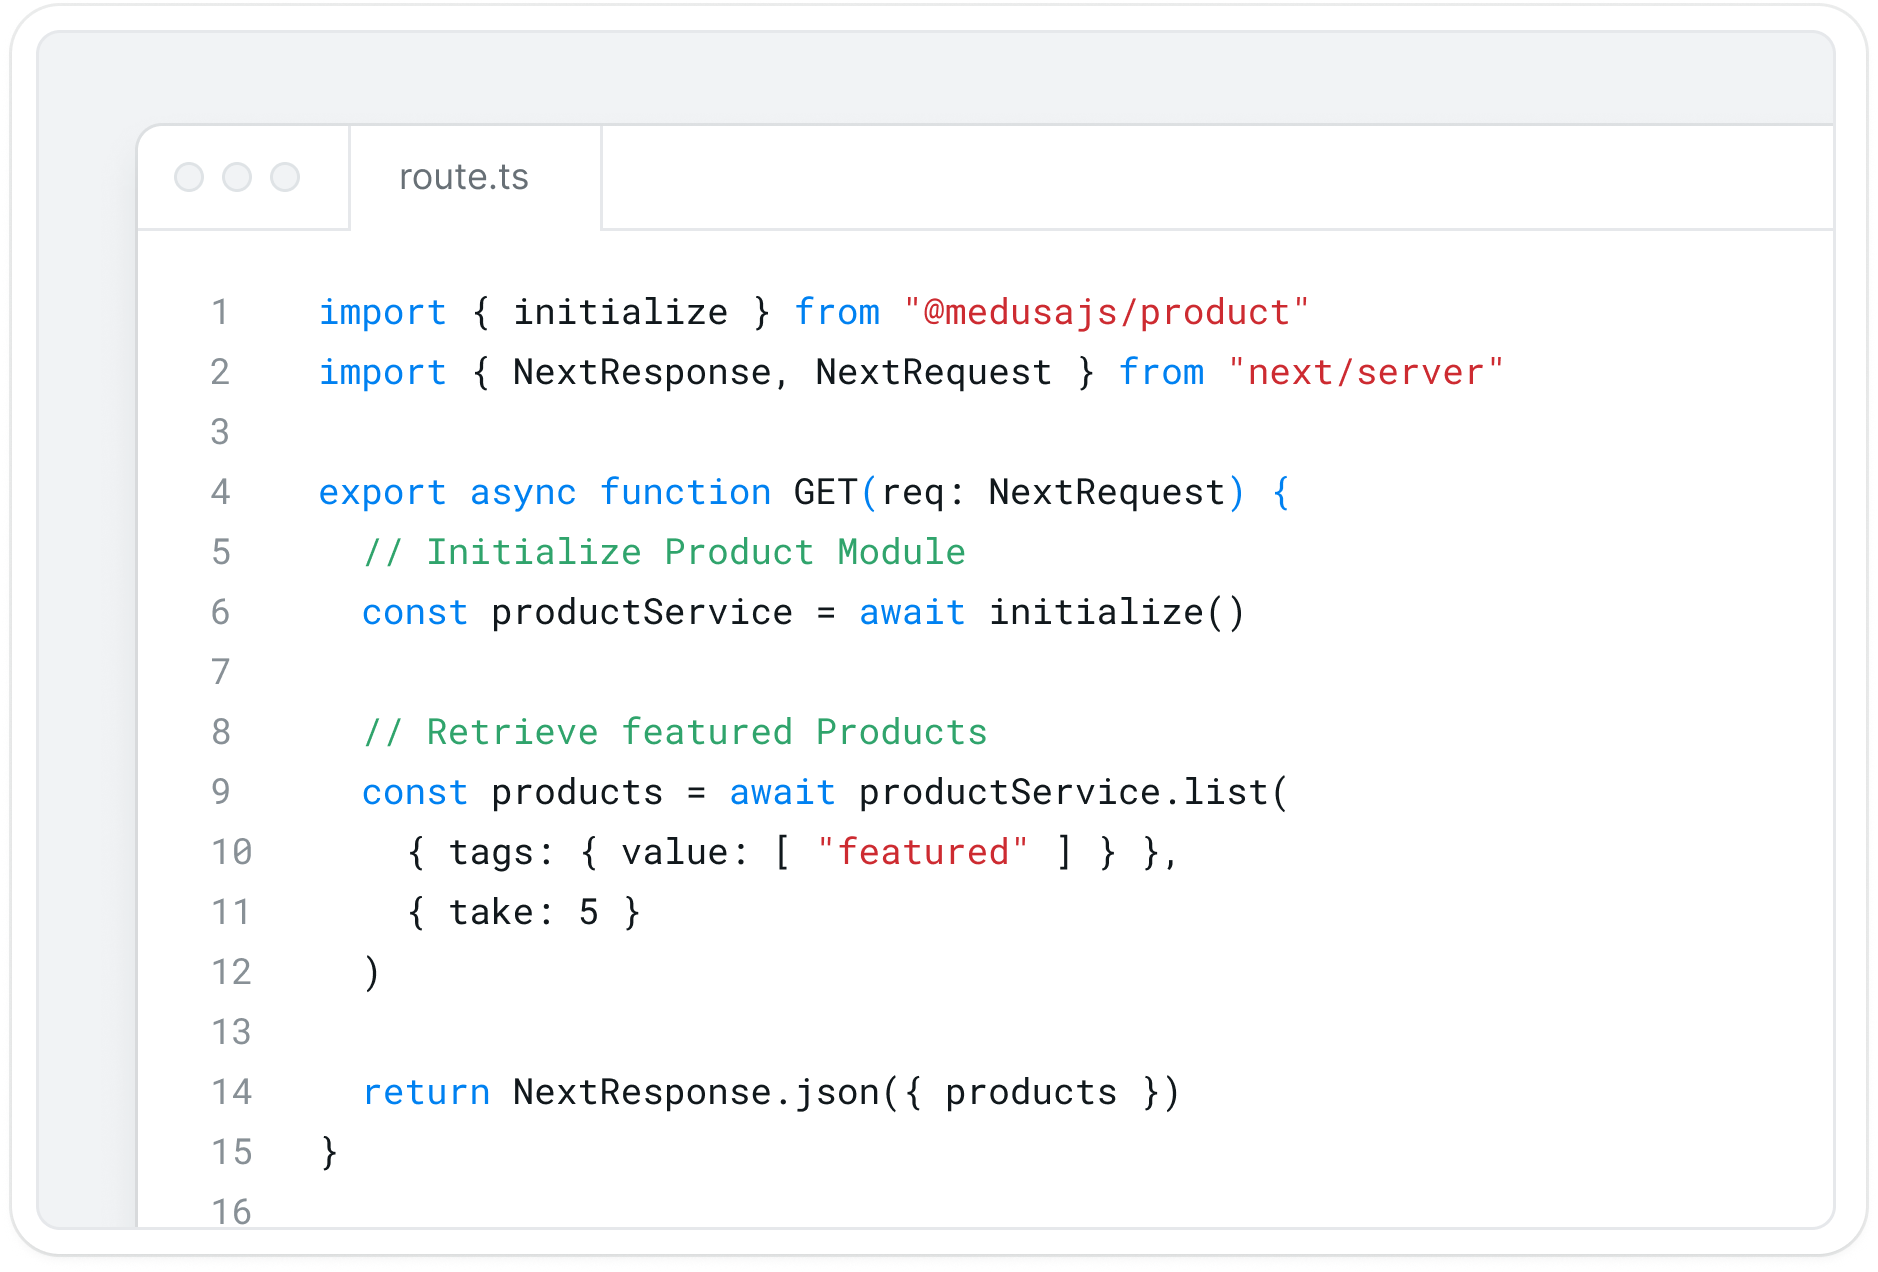This screenshot has height=1272, width=1878.
Task: Click the function keyword on line 4
Action: [685, 492]
